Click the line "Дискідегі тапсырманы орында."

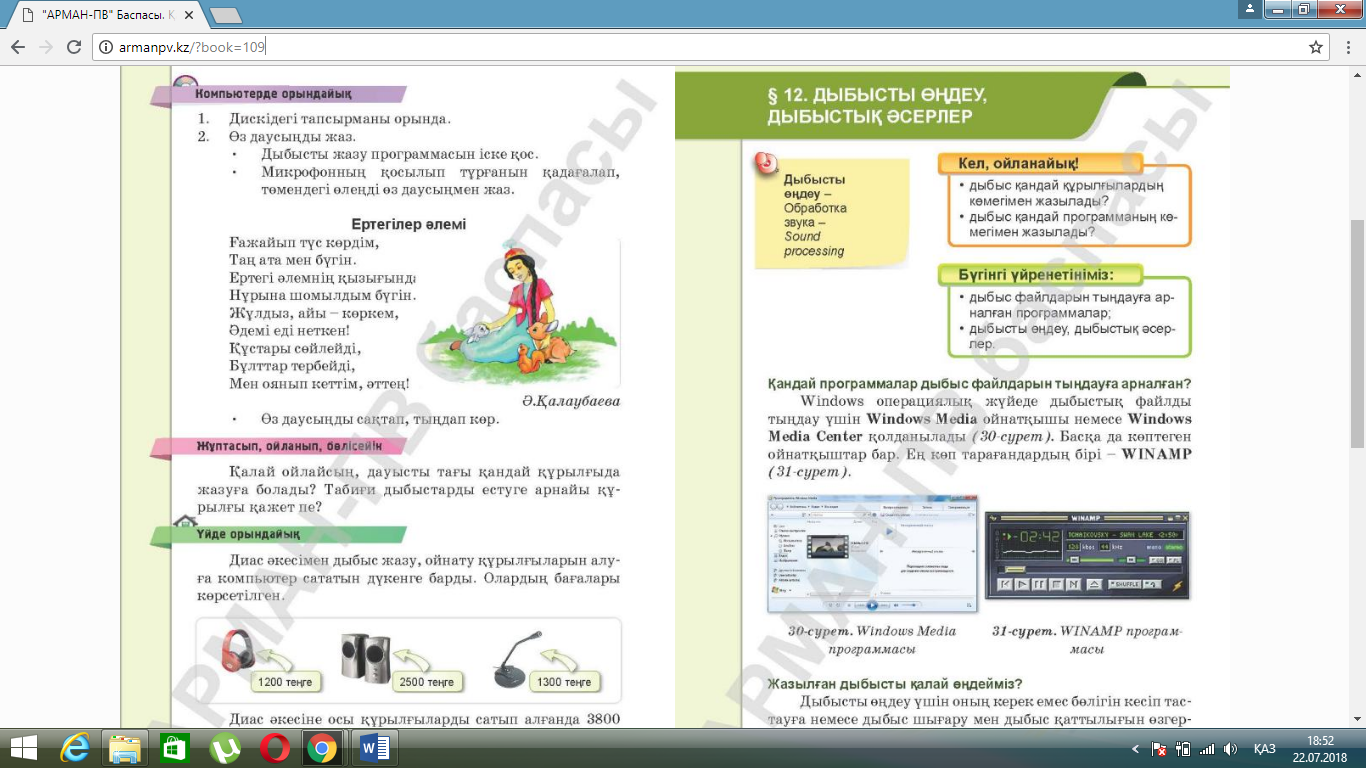(340, 119)
